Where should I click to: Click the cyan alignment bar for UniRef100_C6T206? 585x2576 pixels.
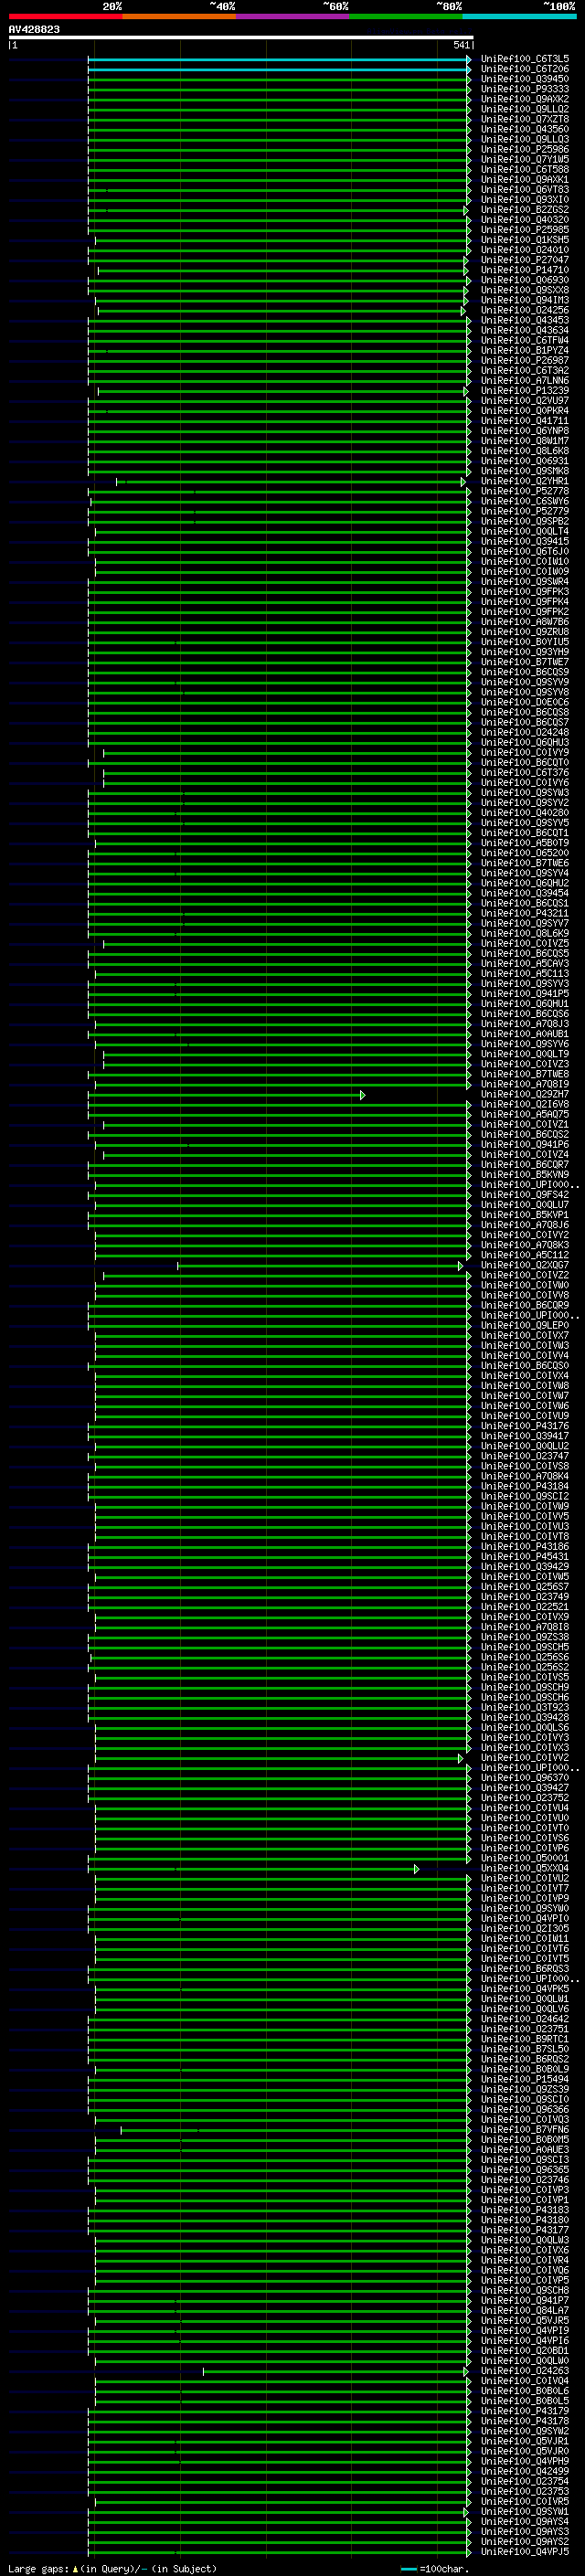pos(278,69)
